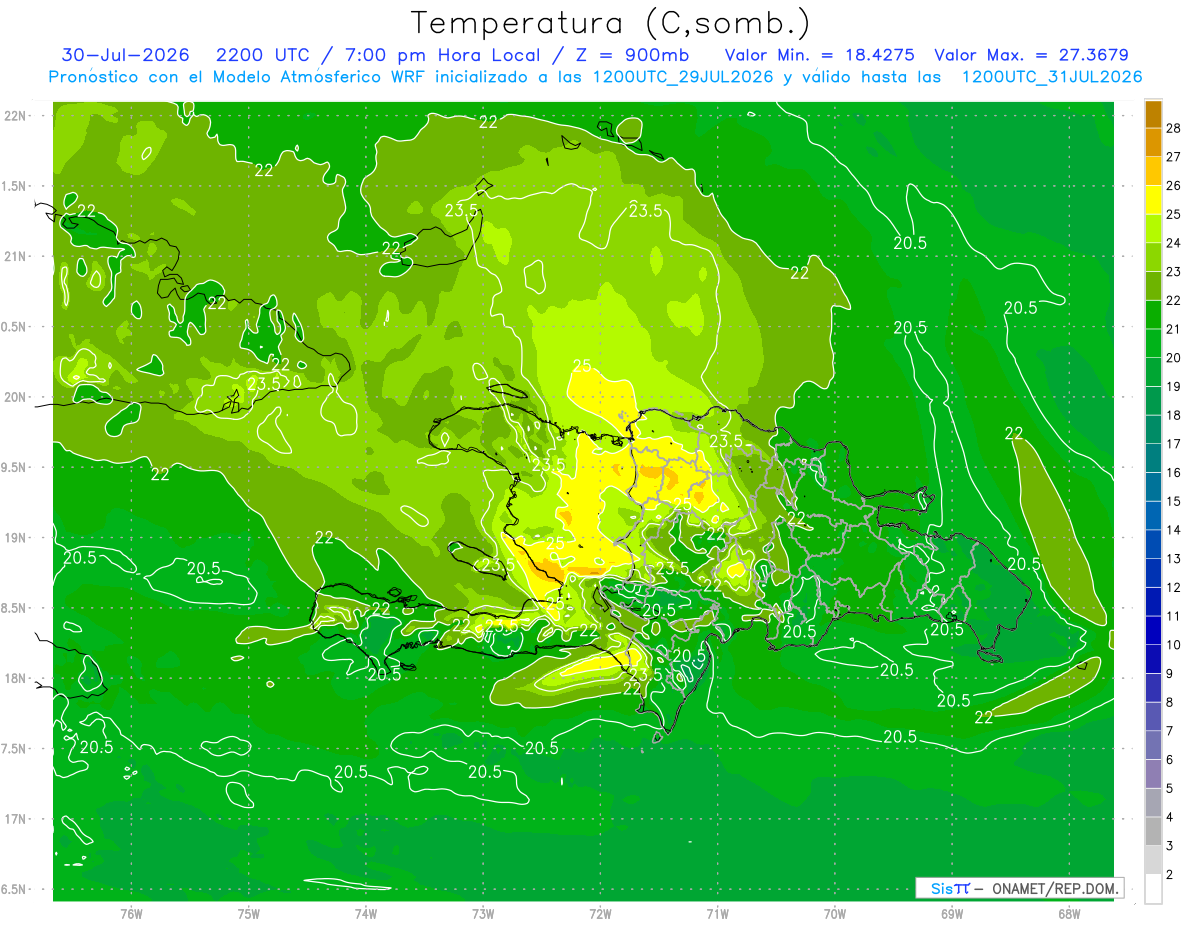Select lime swatch between 24 and 25
This screenshot has width=1200, height=927.
click(x=1153, y=229)
